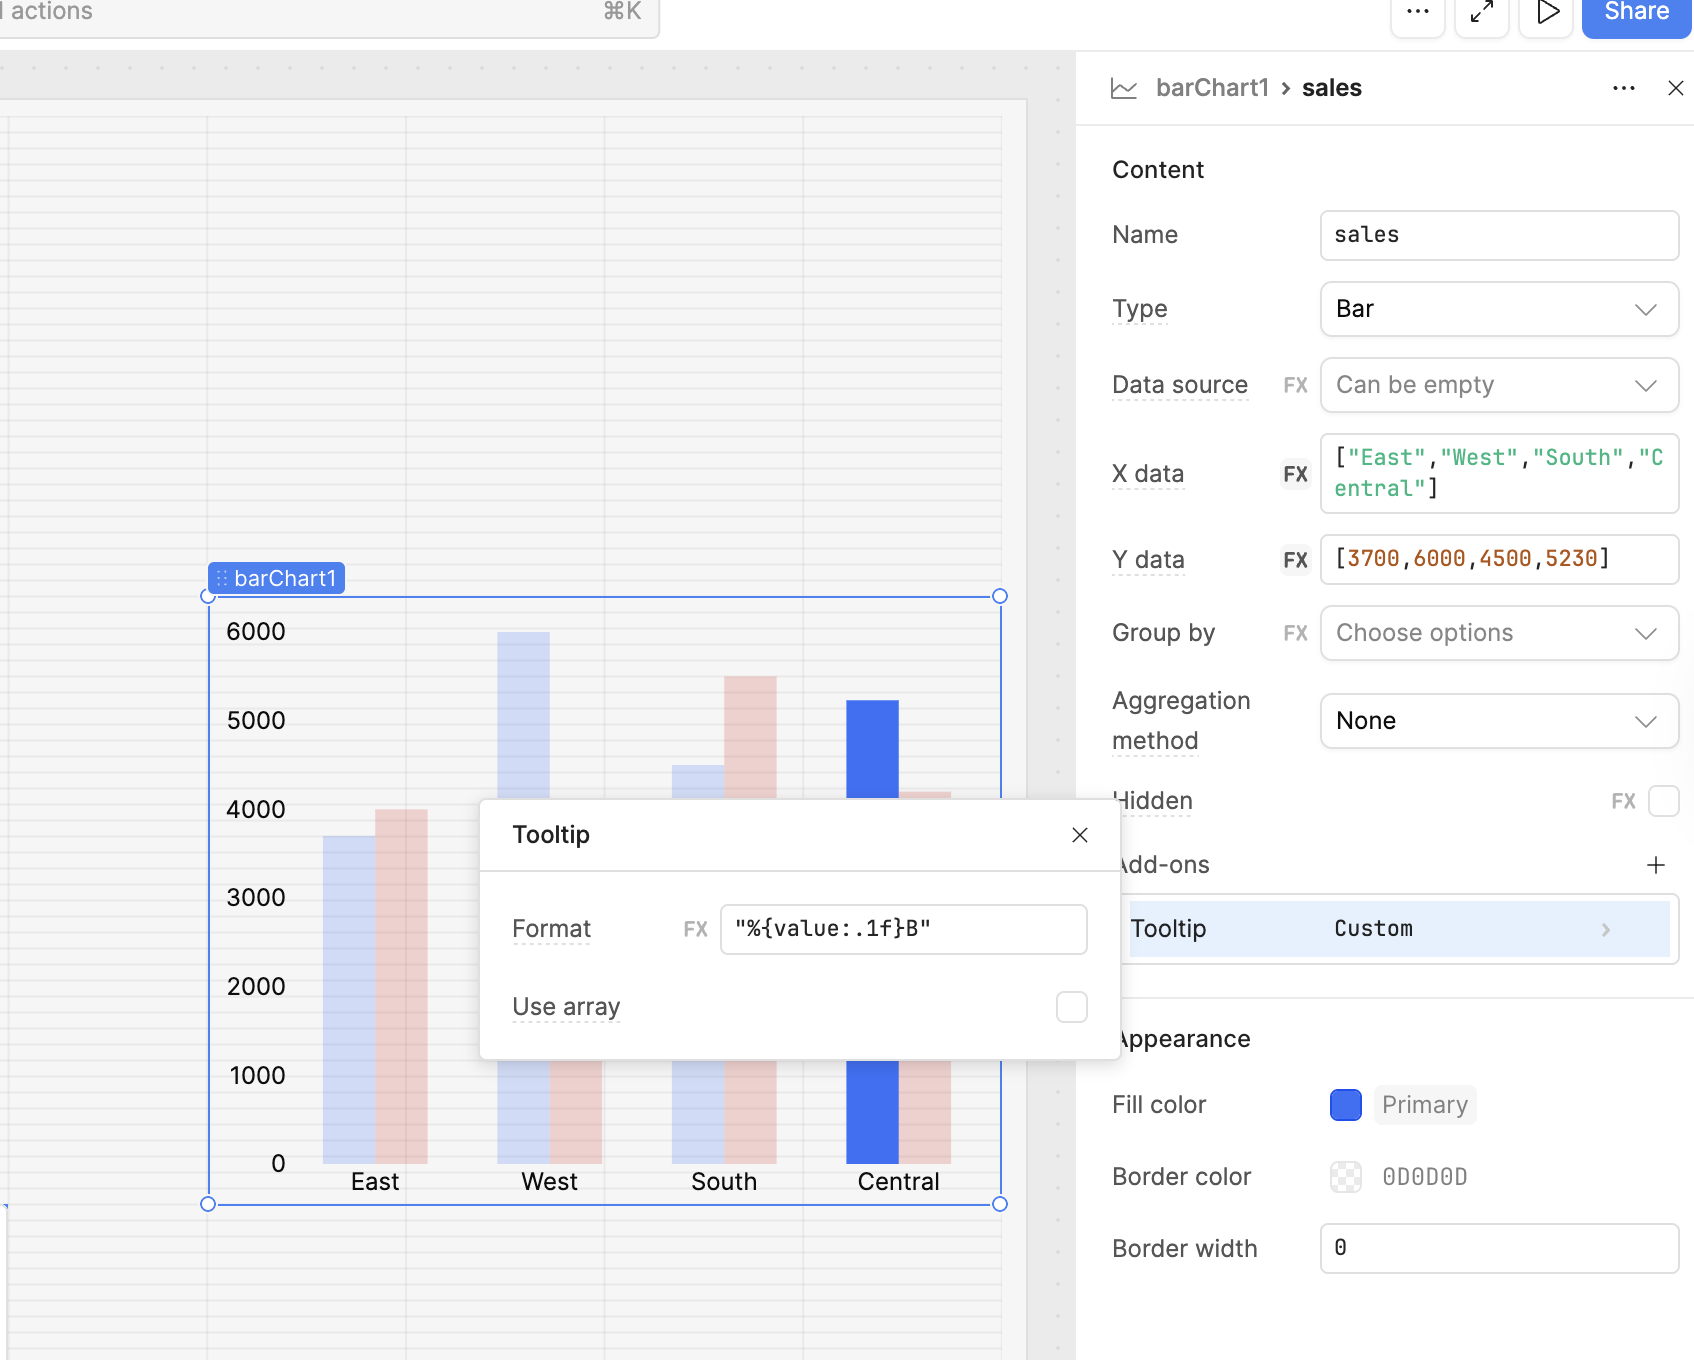Click the Share button
The width and height of the screenshot is (1694, 1360).
[1636, 14]
